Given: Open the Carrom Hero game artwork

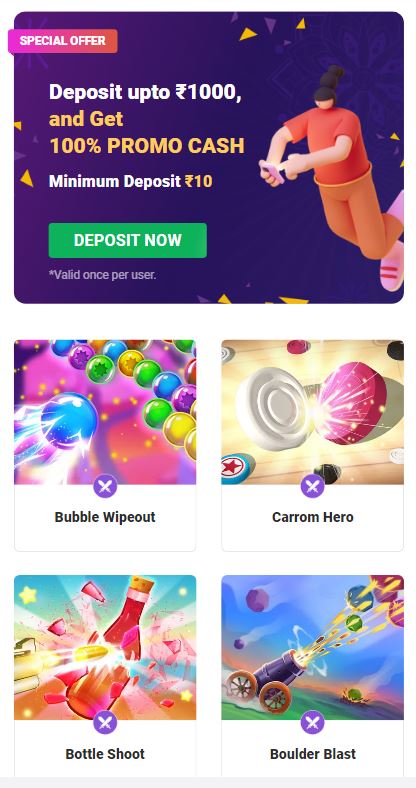Looking at the screenshot, I should pos(313,412).
